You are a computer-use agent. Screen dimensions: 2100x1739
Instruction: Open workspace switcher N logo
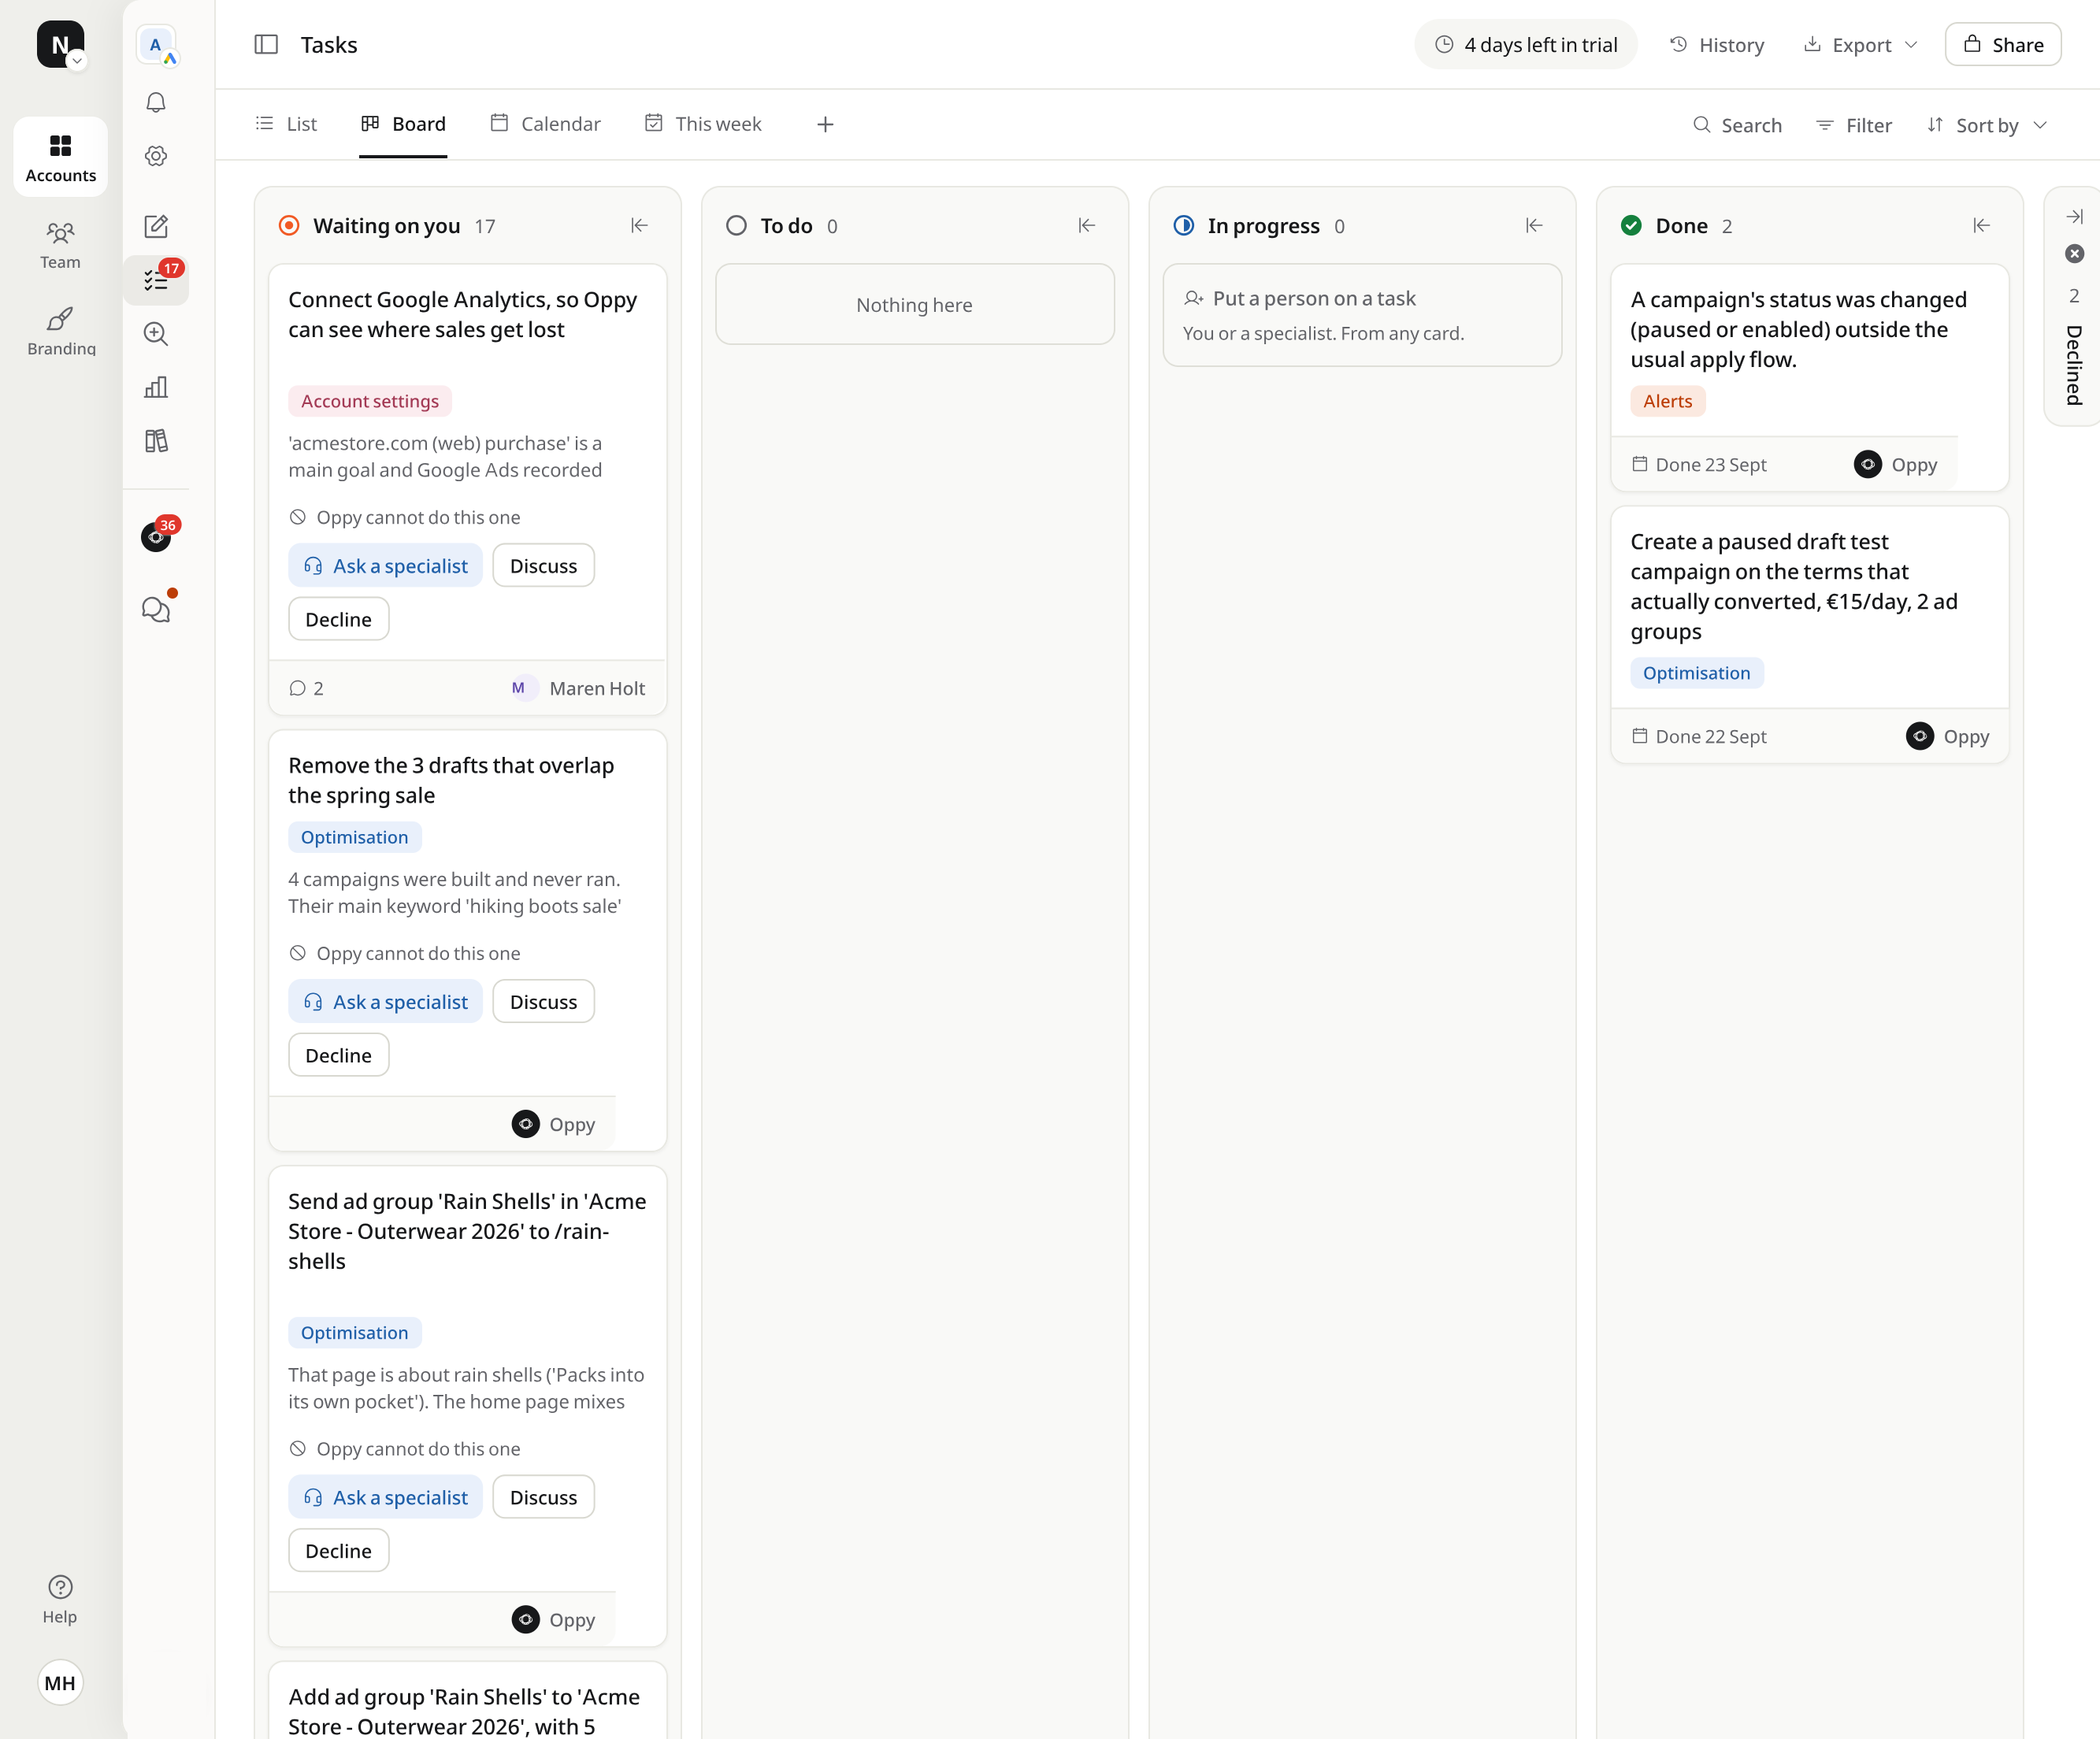(x=61, y=44)
